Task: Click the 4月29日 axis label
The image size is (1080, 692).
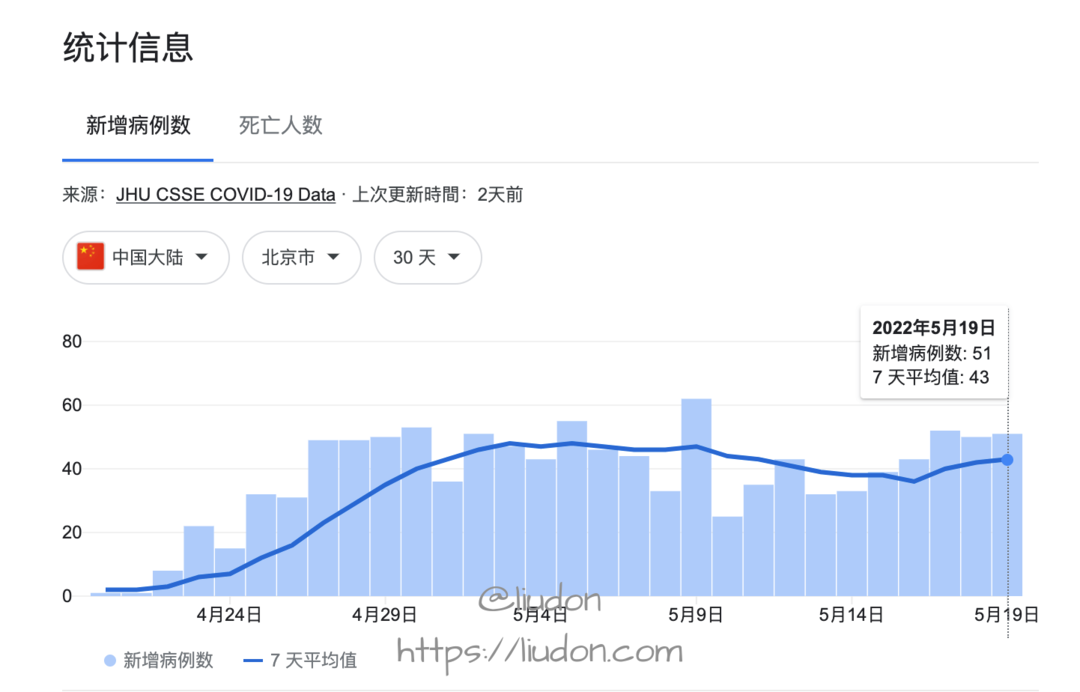Action: pos(384,615)
